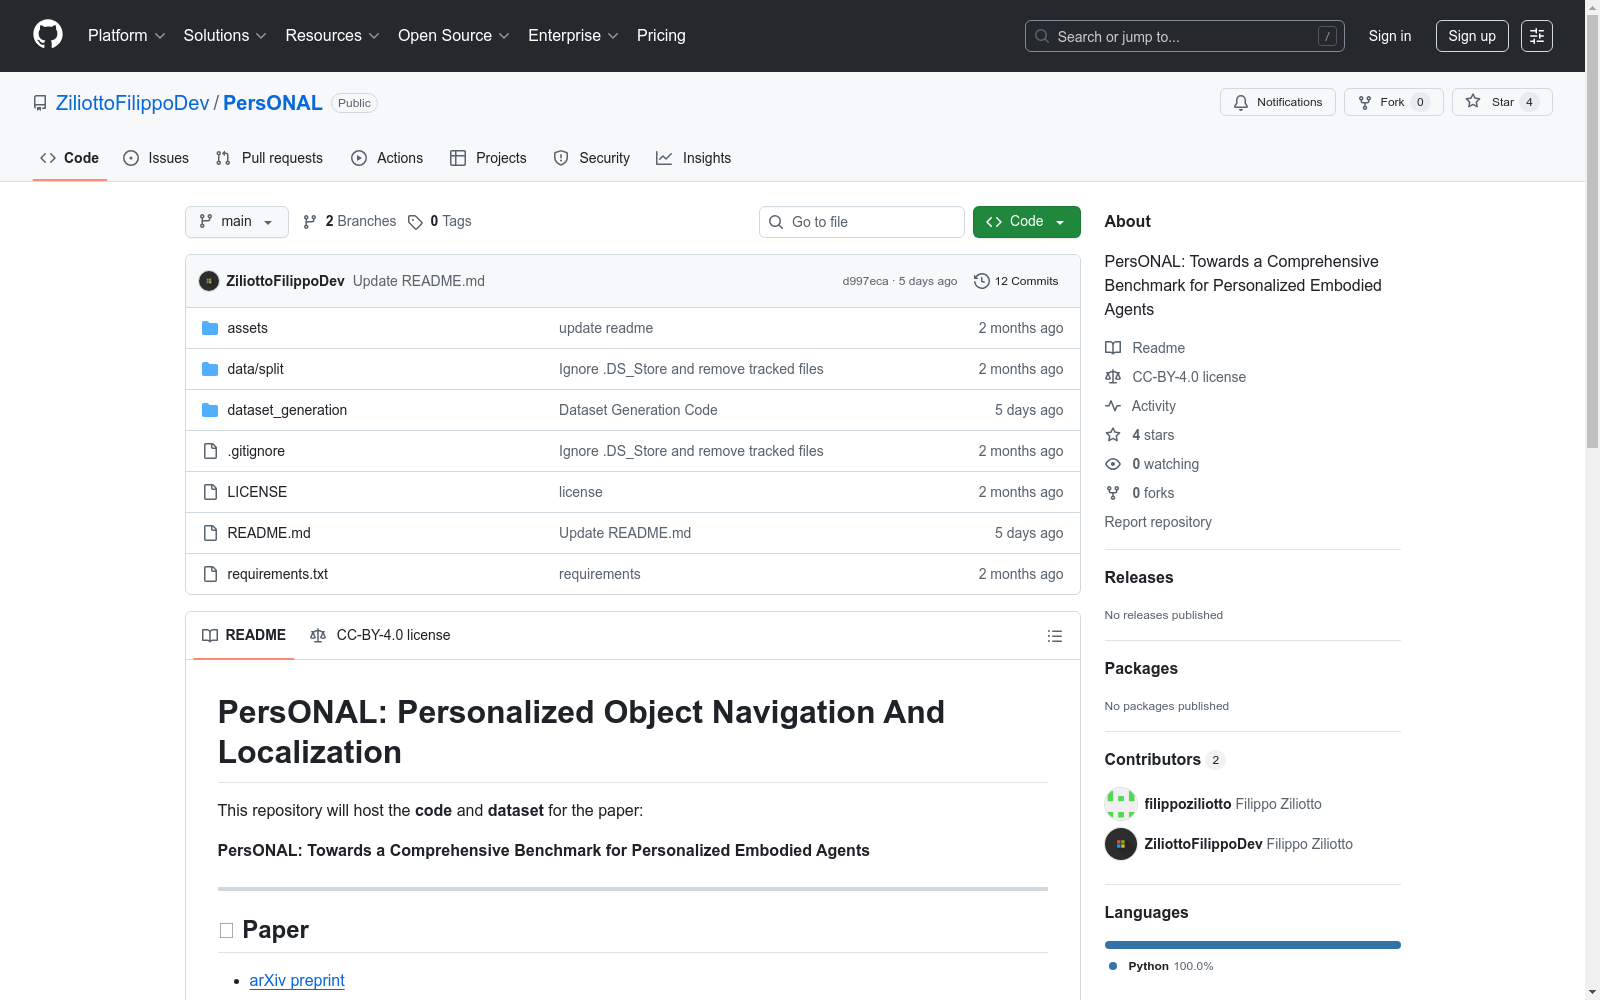1600x1000 pixels.
Task: Open the command palette icon in header
Action: (1537, 36)
